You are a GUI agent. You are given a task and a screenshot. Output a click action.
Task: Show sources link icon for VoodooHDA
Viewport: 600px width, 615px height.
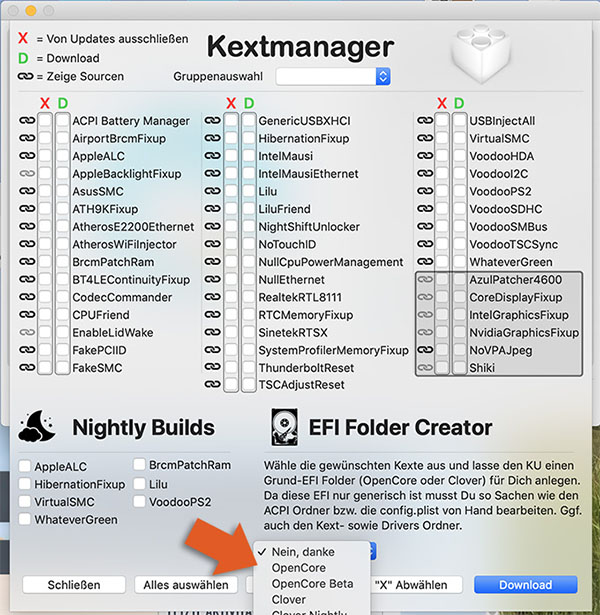click(425, 156)
